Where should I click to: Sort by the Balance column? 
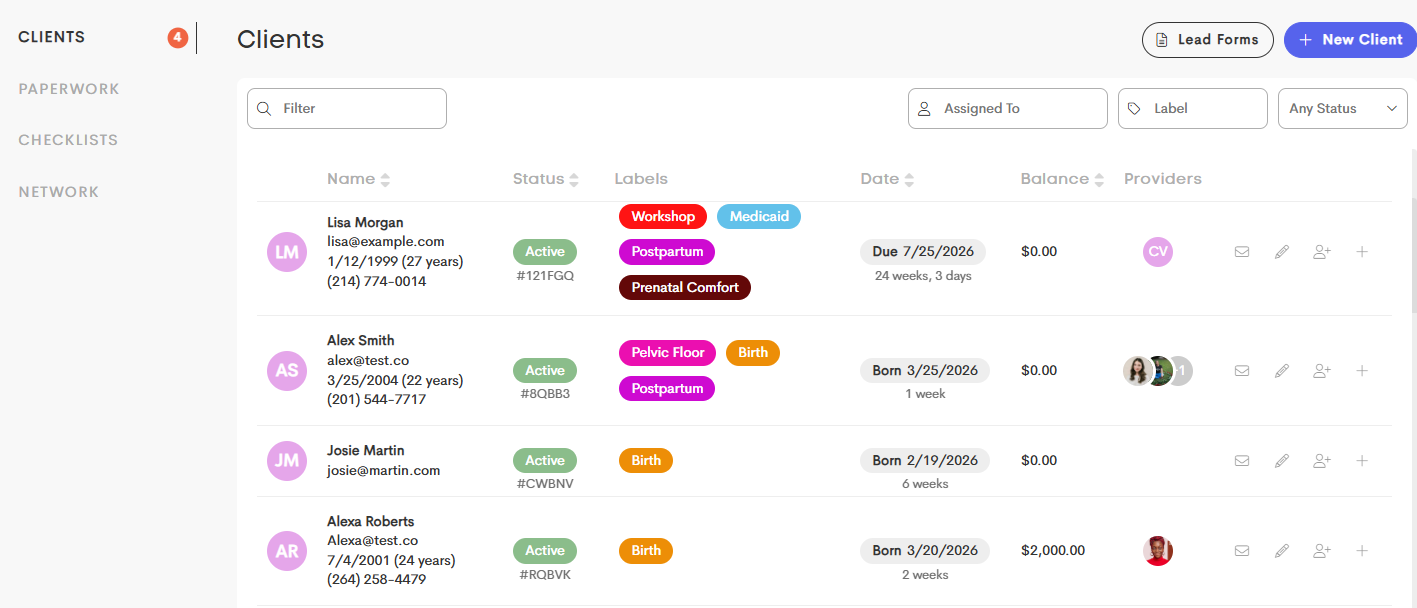[1062, 179]
